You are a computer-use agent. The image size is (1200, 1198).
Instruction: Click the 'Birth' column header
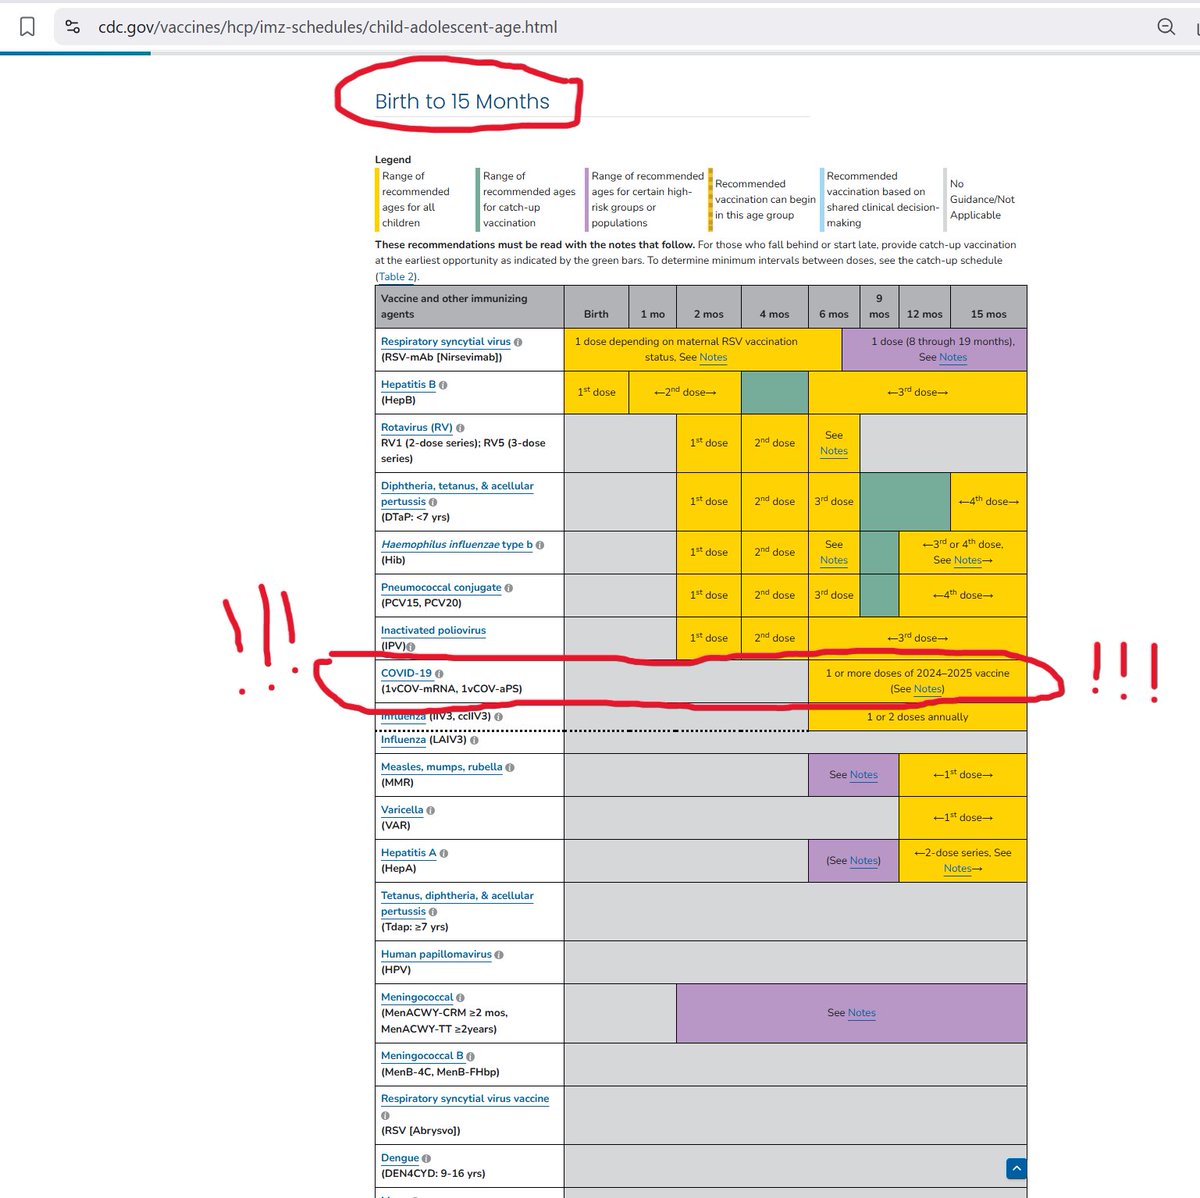coord(596,307)
